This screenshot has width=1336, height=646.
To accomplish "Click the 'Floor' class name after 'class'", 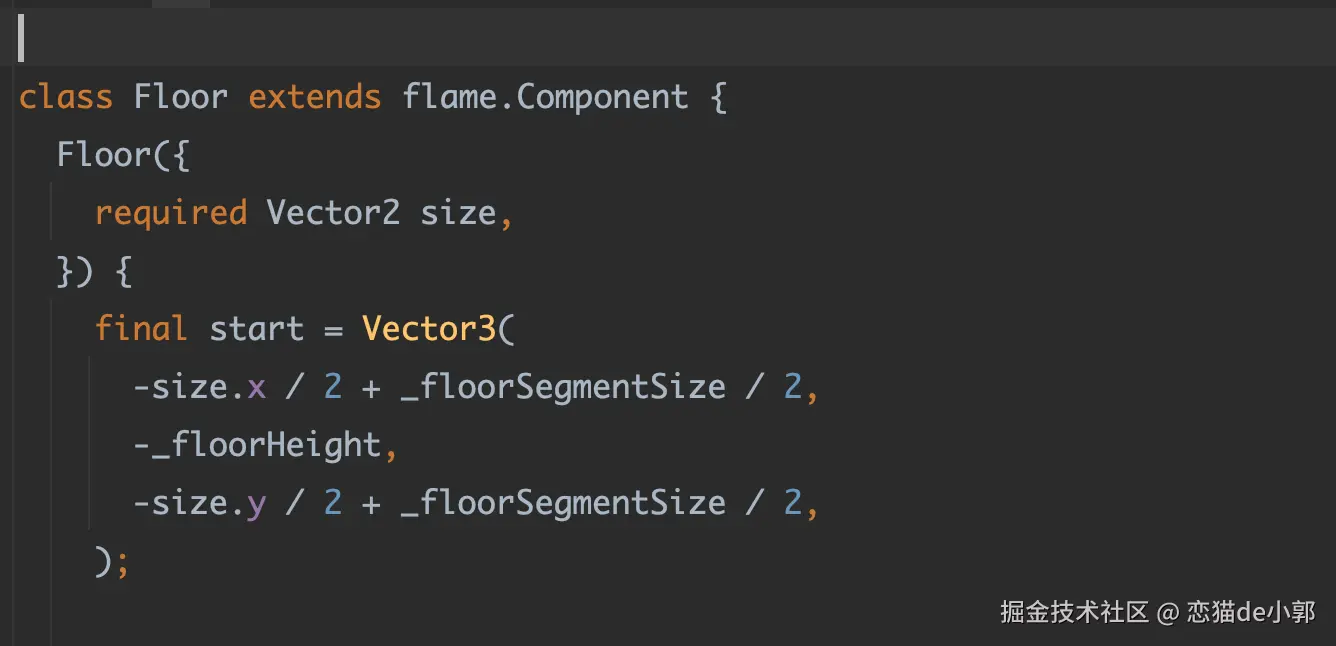I will click(180, 97).
